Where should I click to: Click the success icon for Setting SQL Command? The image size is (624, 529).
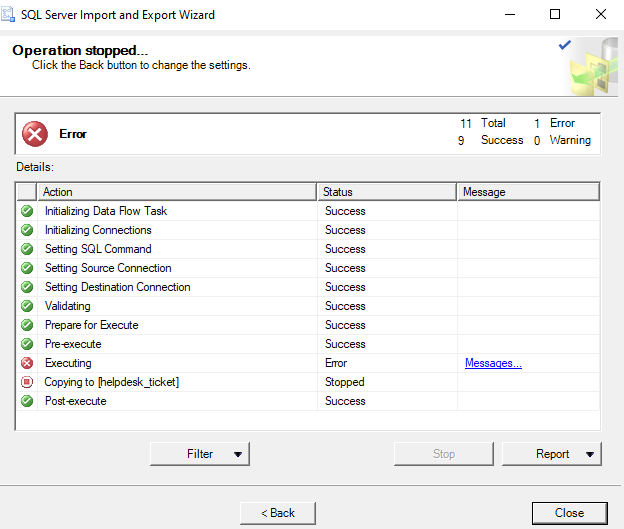[x=27, y=249]
